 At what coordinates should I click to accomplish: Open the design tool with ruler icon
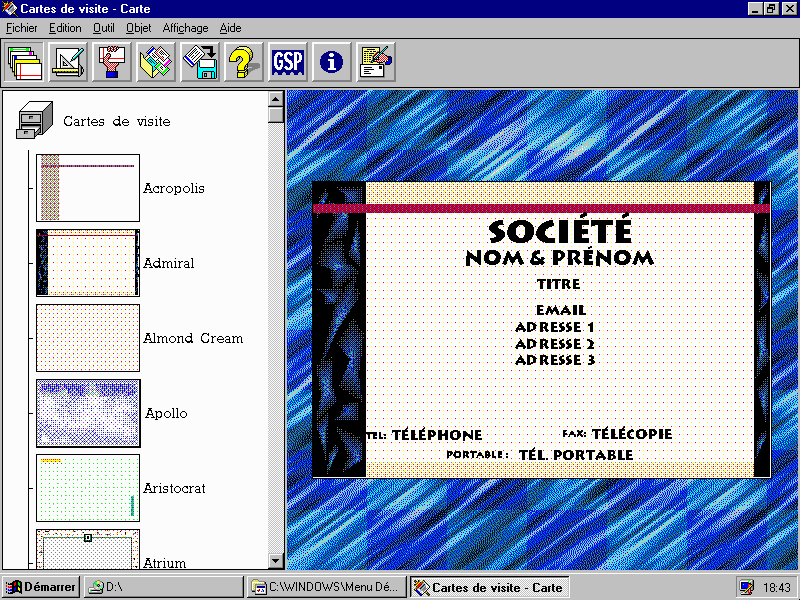68,62
